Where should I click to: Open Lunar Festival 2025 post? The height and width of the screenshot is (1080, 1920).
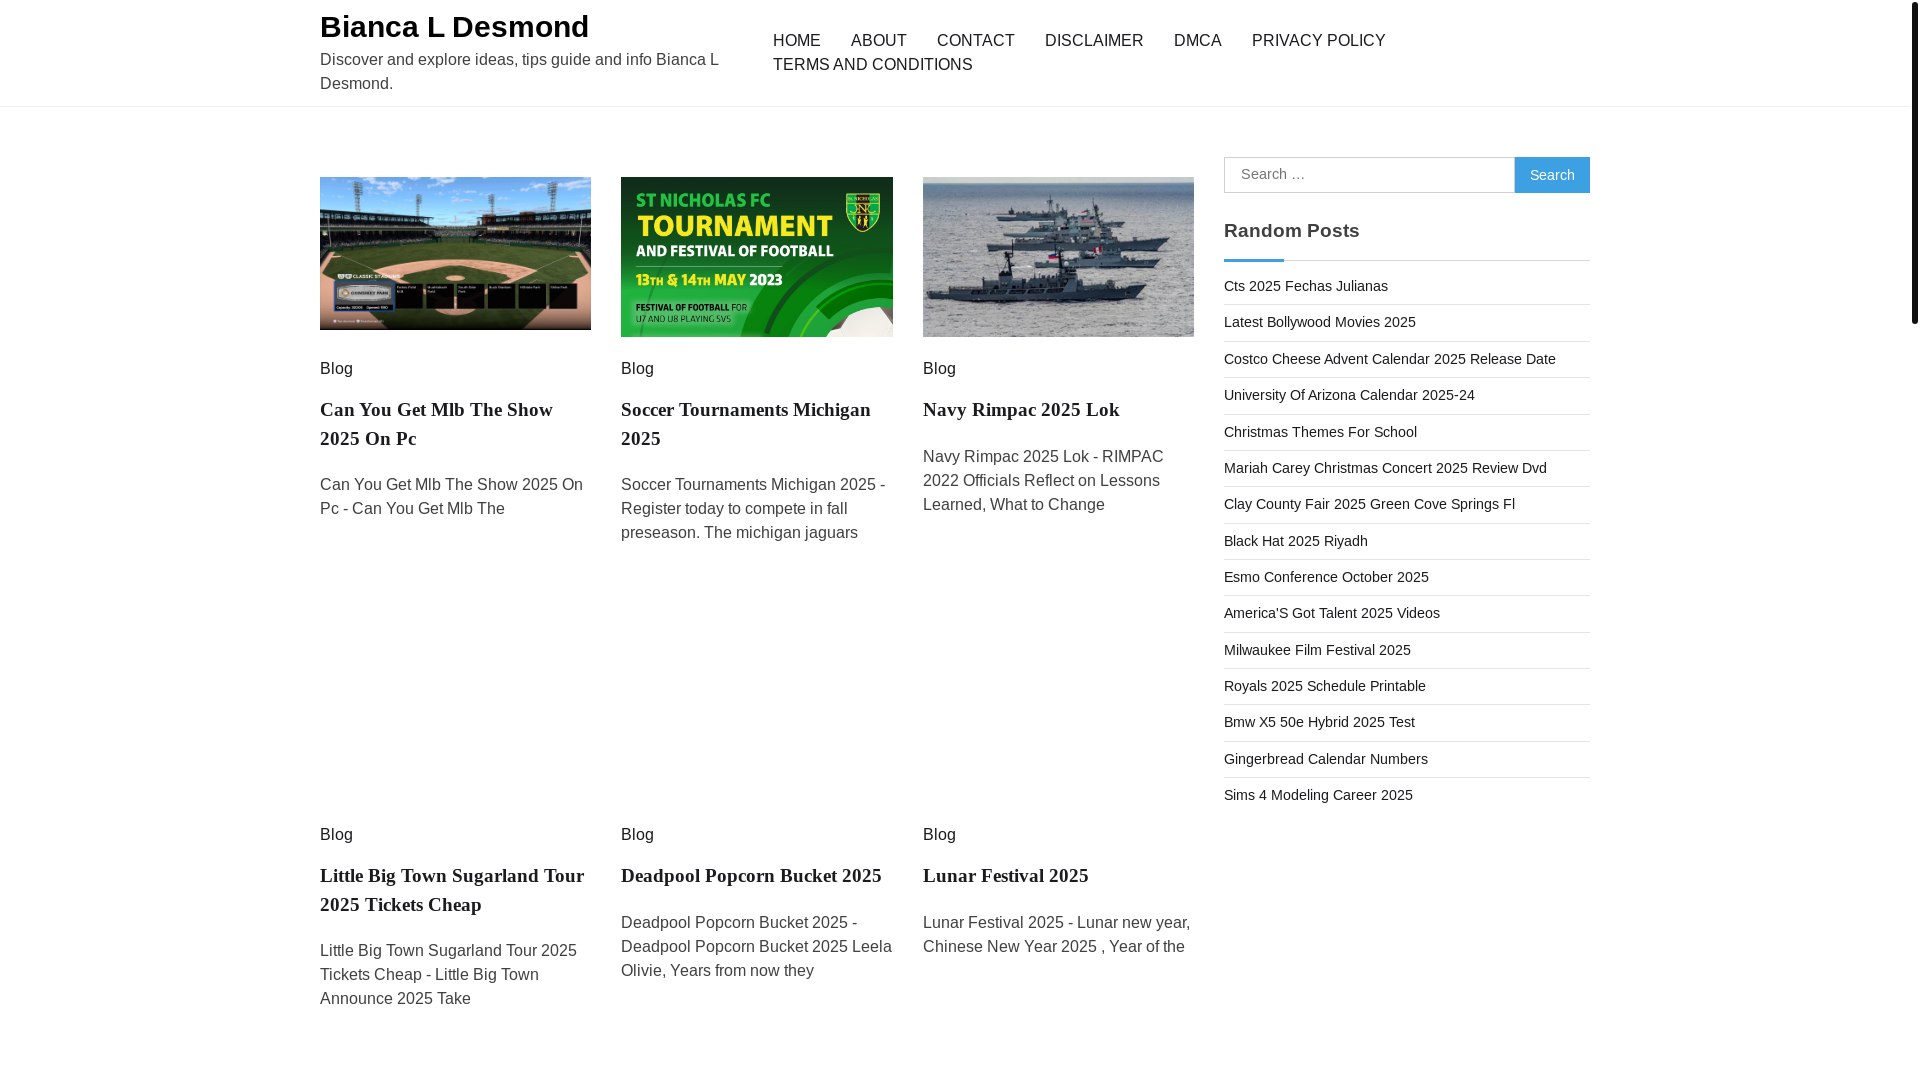[1005, 876]
